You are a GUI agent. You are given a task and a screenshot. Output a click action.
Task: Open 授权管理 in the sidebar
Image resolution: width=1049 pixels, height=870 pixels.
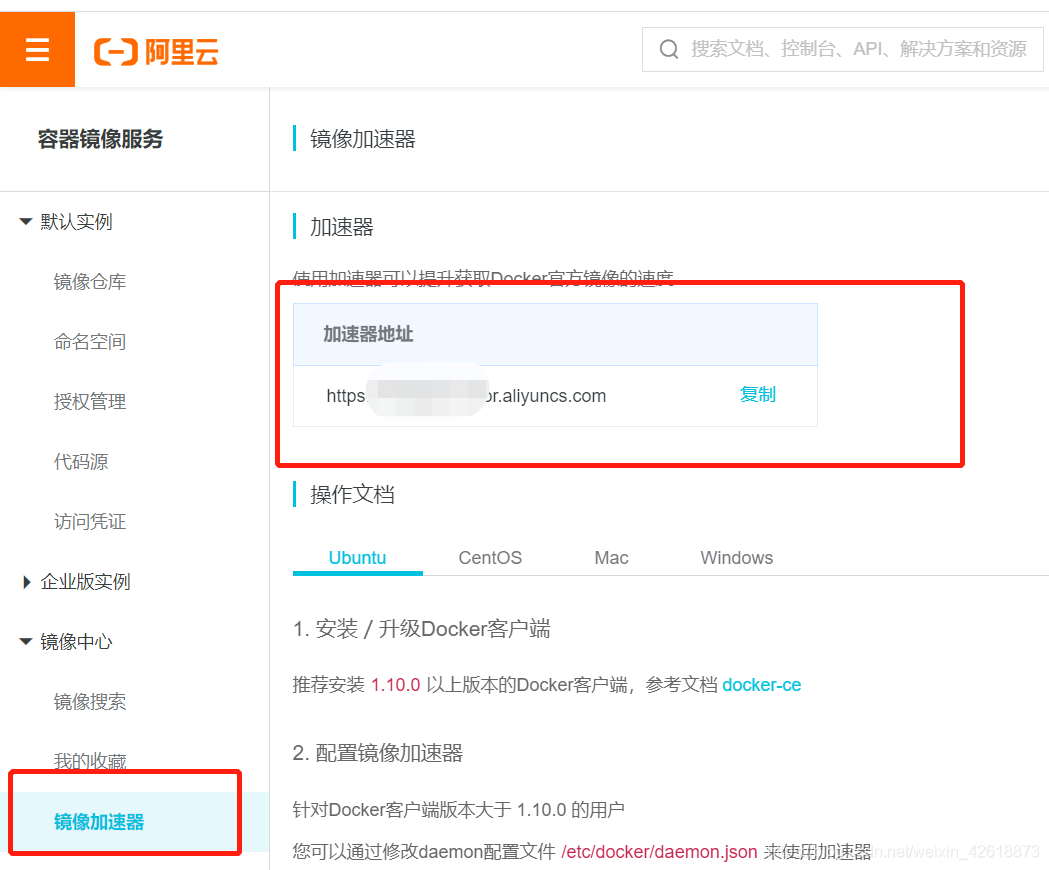[90, 402]
